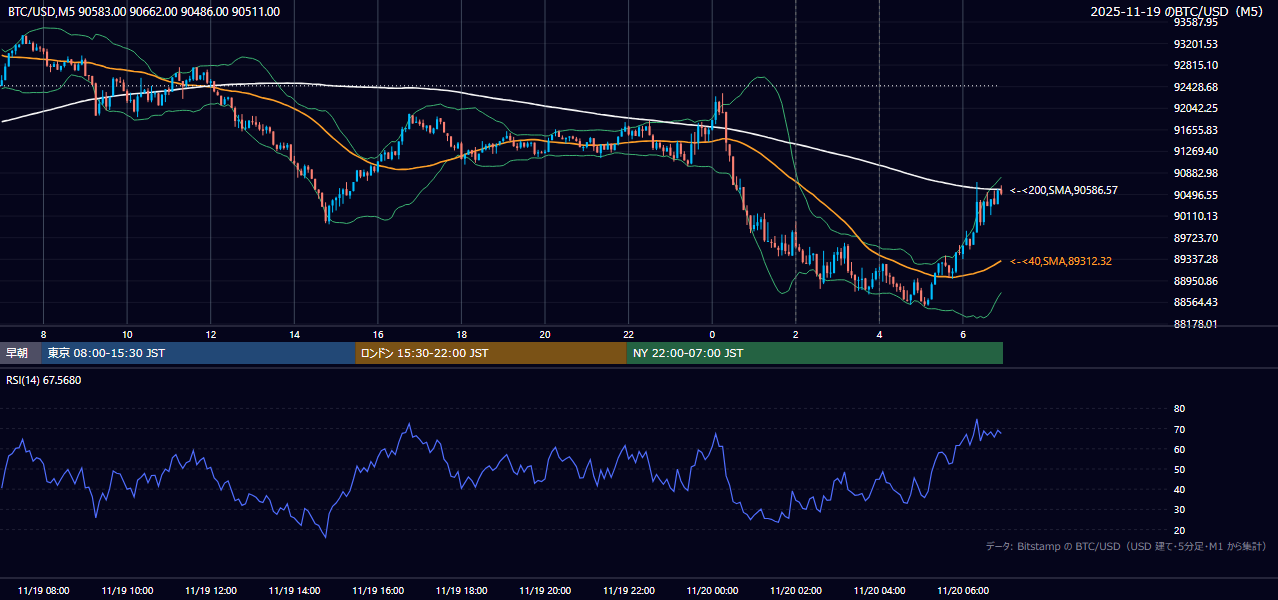Click the 11/19 20:00 date label

[545, 591]
